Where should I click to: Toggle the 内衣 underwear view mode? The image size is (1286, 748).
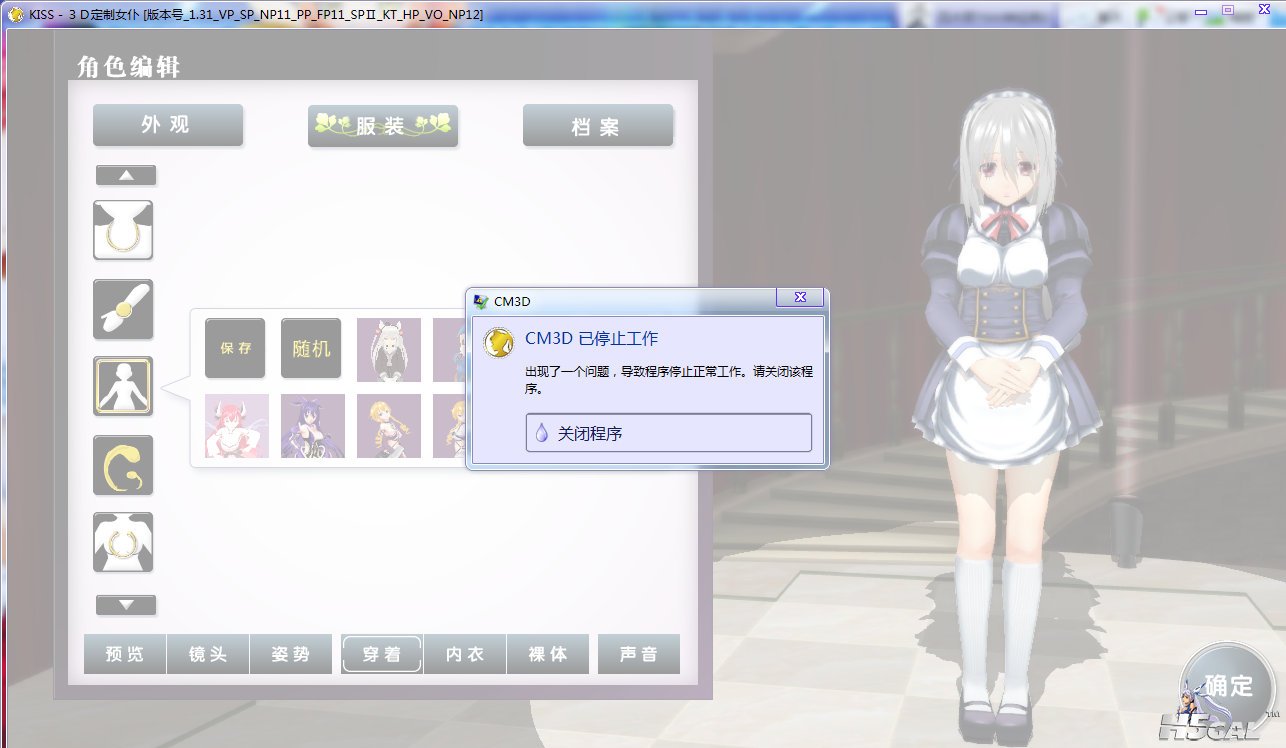[465, 654]
